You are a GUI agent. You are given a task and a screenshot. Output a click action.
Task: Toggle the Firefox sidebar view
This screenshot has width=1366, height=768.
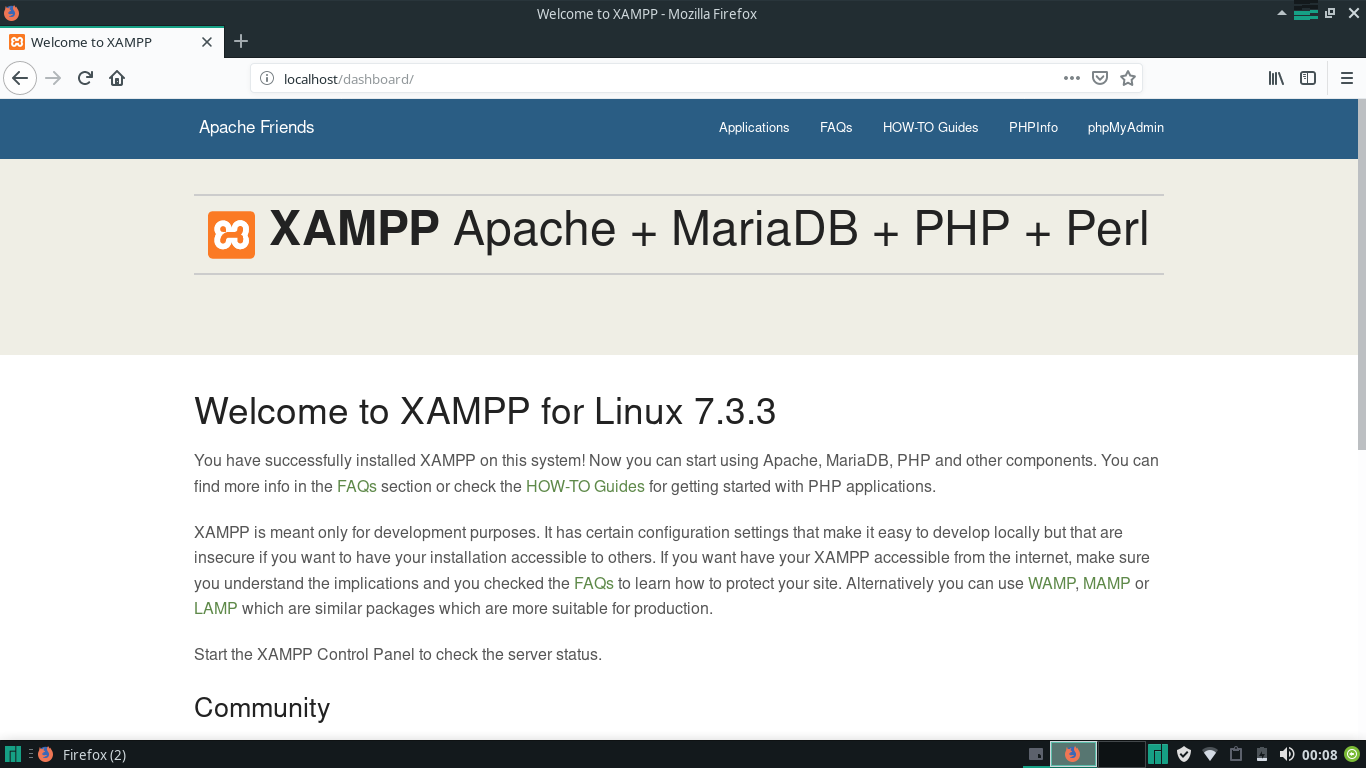pyautogui.click(x=1308, y=78)
